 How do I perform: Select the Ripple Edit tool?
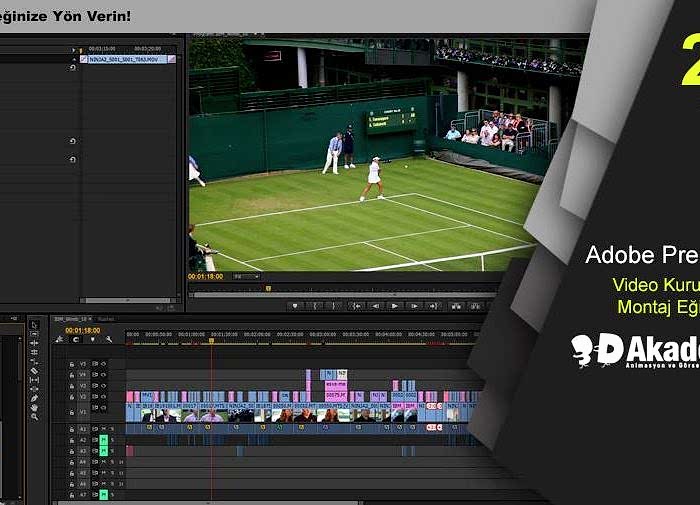(34, 343)
